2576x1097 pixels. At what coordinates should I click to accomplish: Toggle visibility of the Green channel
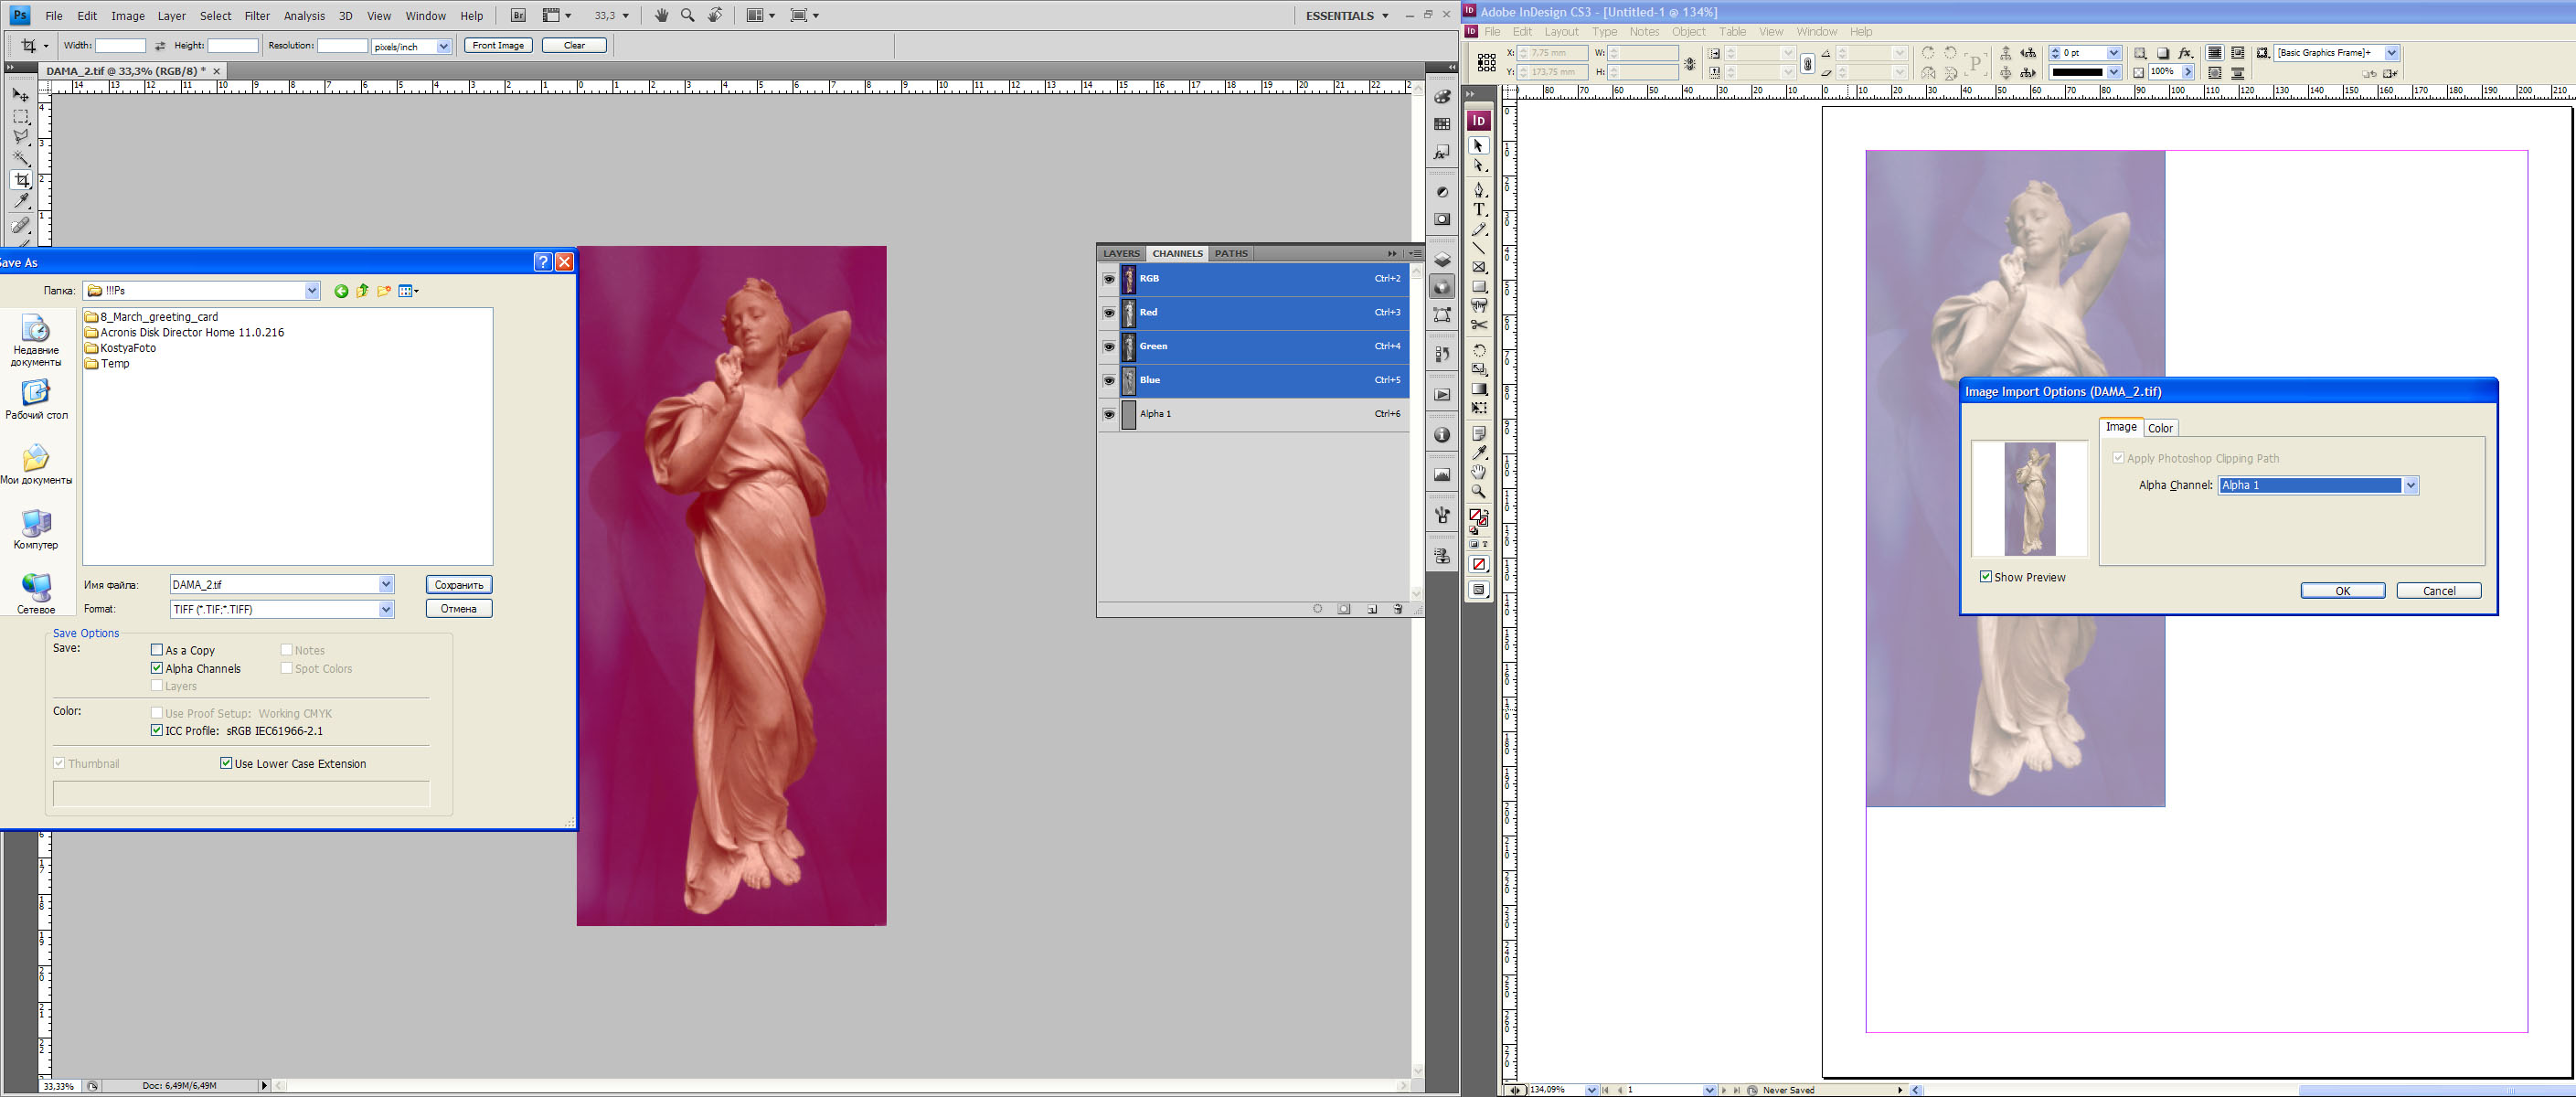pyautogui.click(x=1109, y=347)
